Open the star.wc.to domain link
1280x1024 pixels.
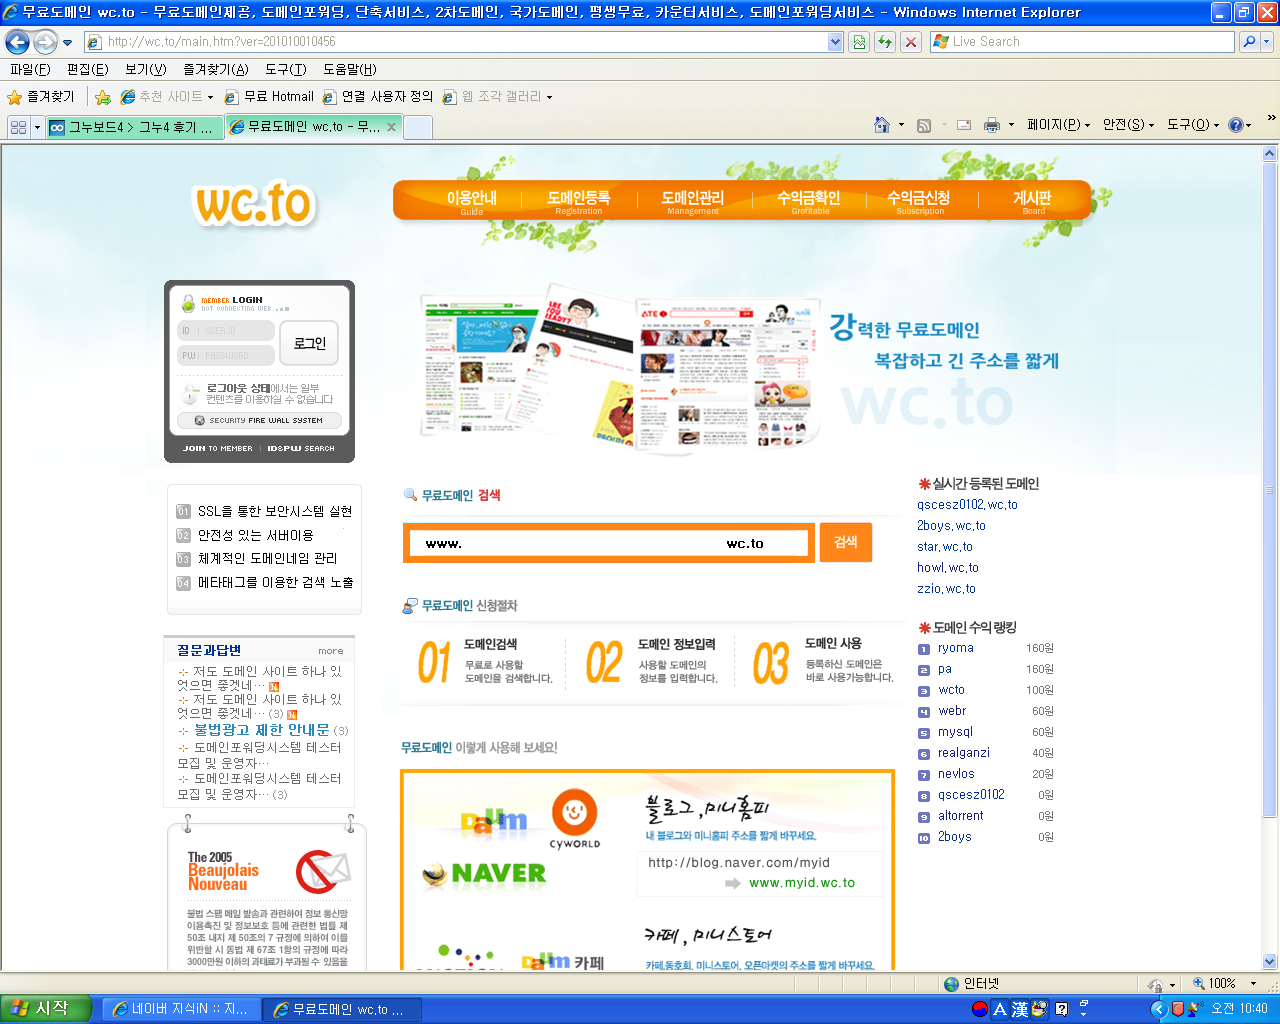pos(945,547)
